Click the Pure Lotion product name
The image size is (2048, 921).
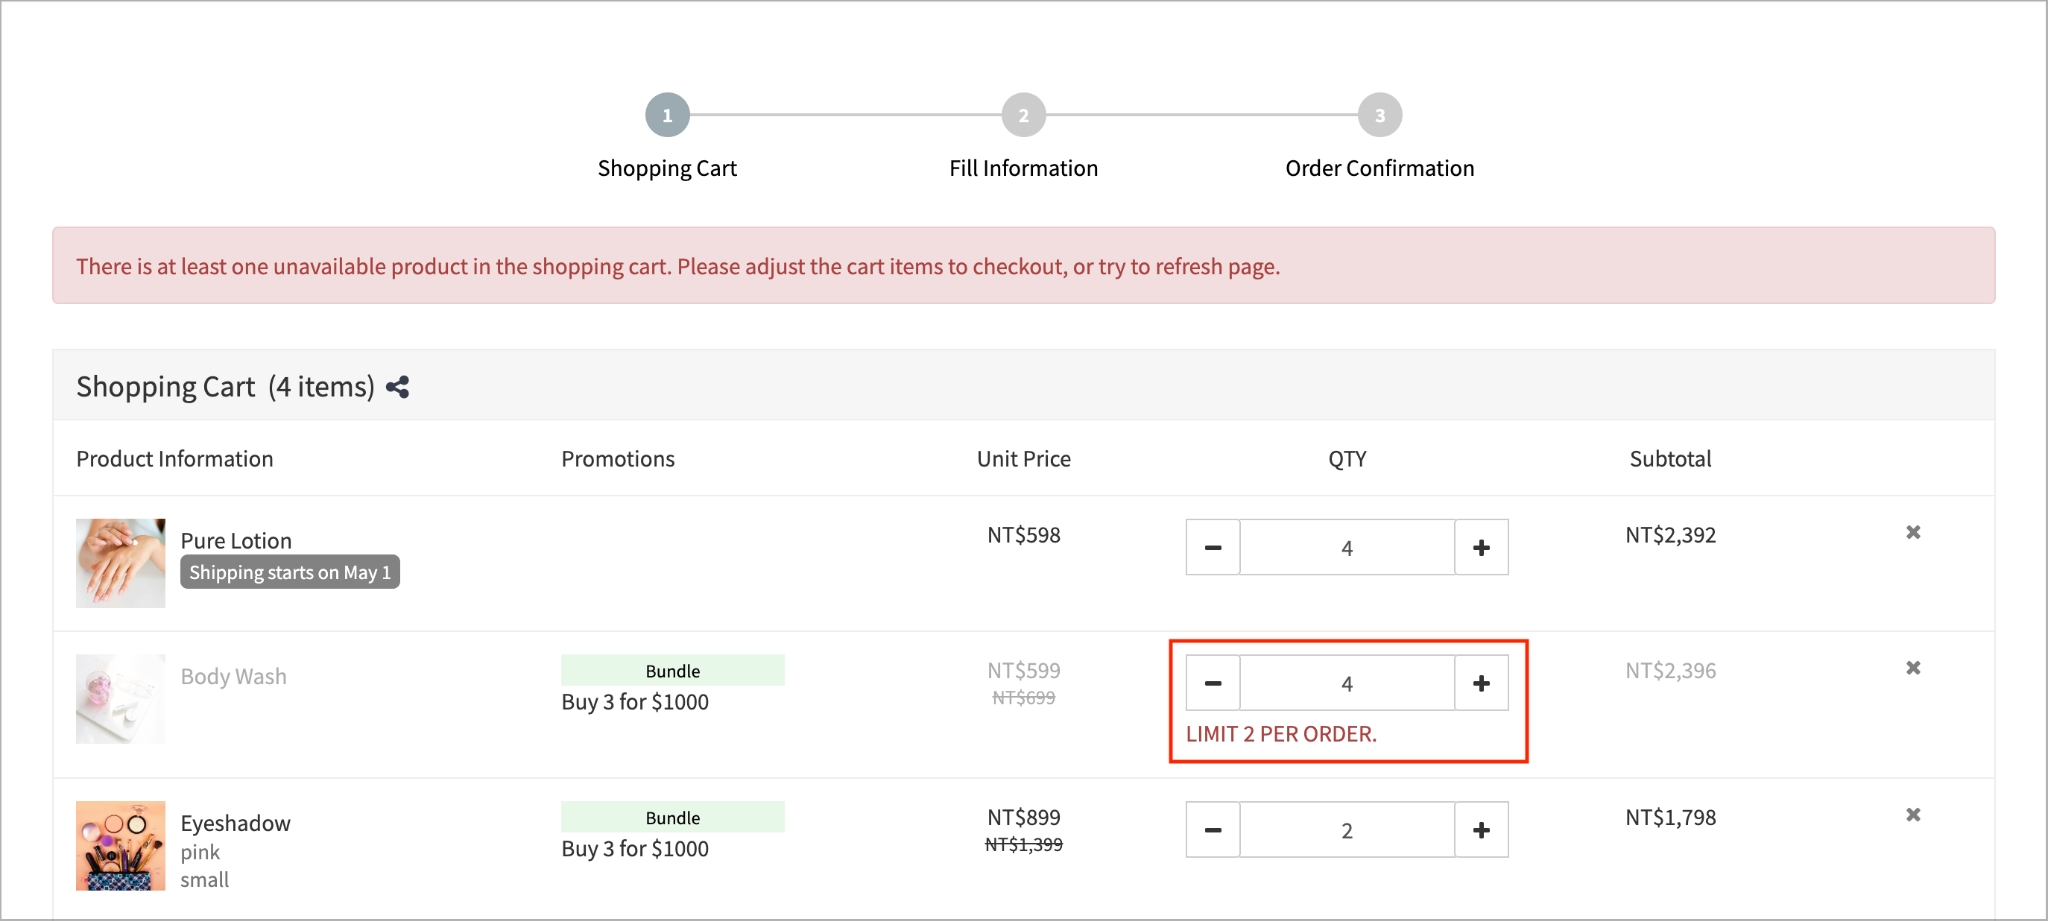[236, 541]
